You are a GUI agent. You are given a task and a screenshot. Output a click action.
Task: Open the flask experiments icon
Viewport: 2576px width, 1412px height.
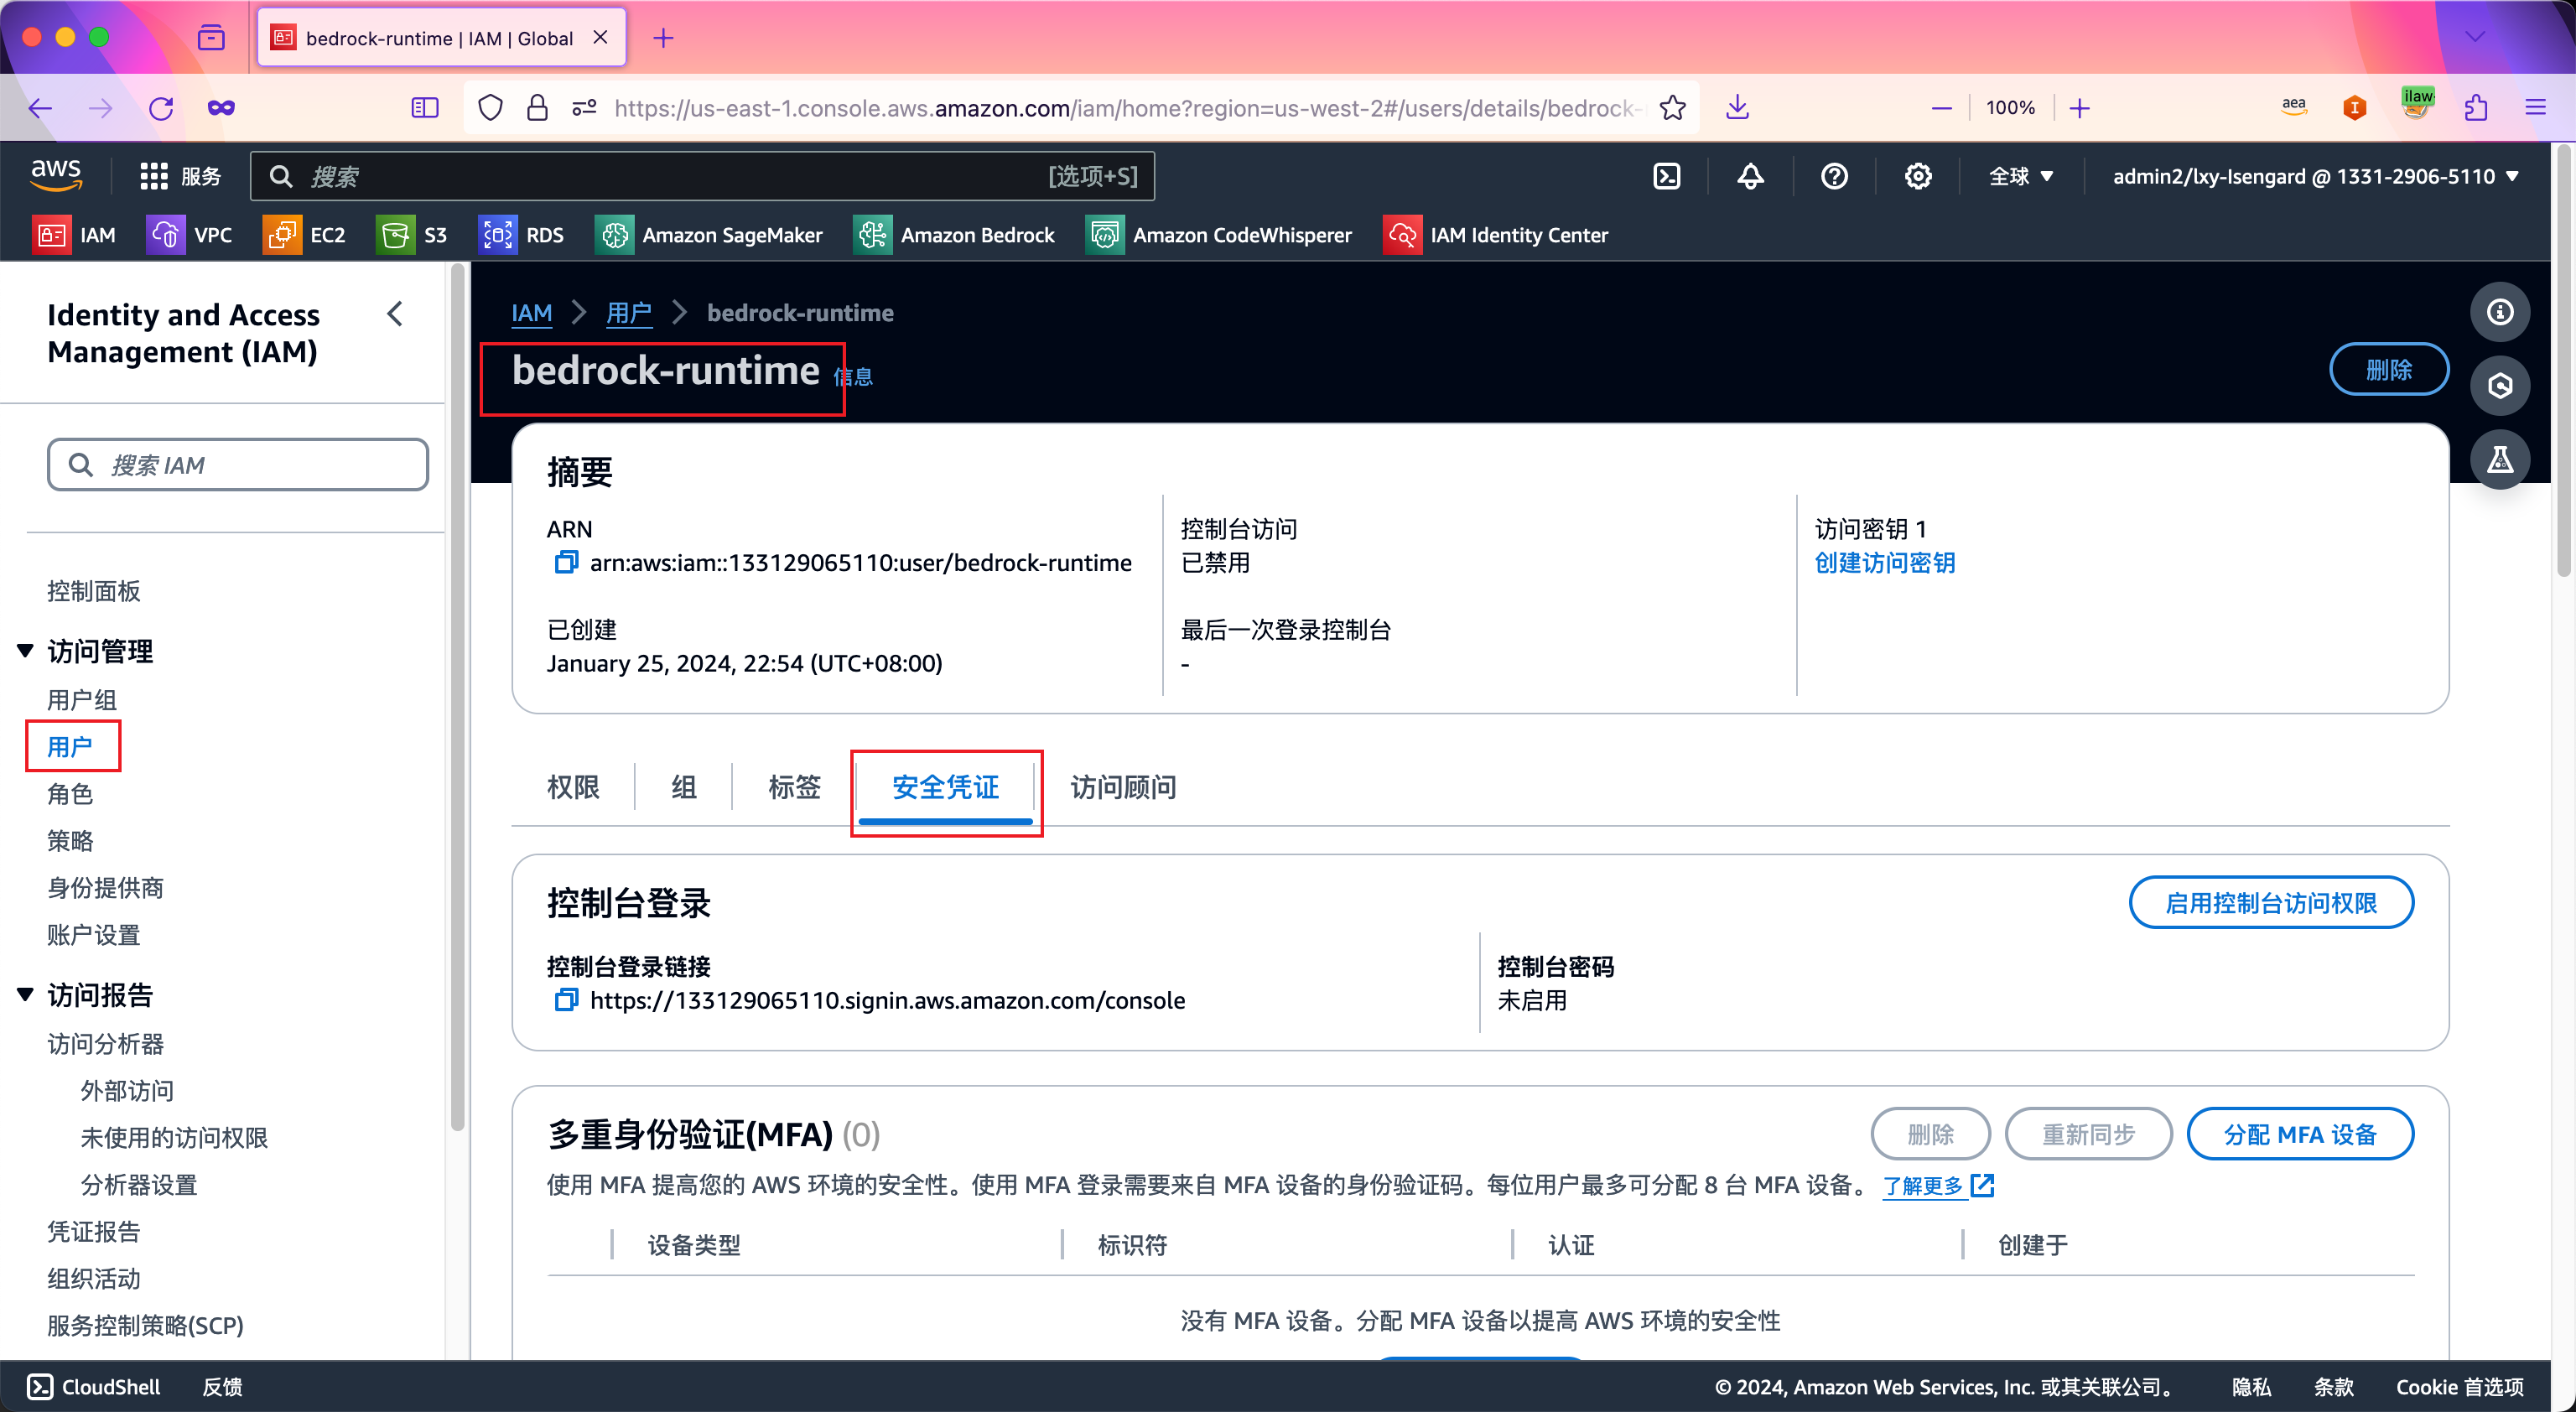[x=2500, y=460]
